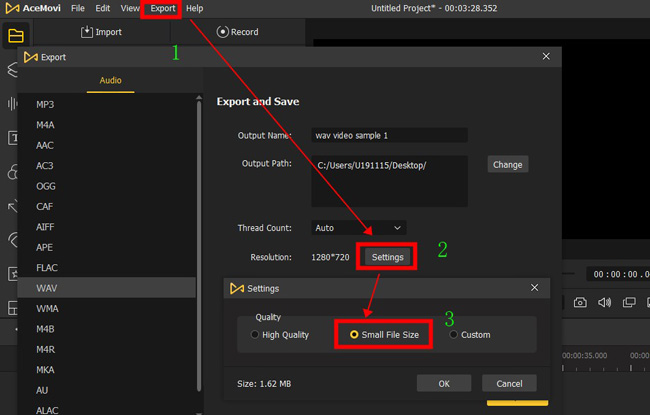
Task: Click the volume speaker icon
Action: pos(604,302)
